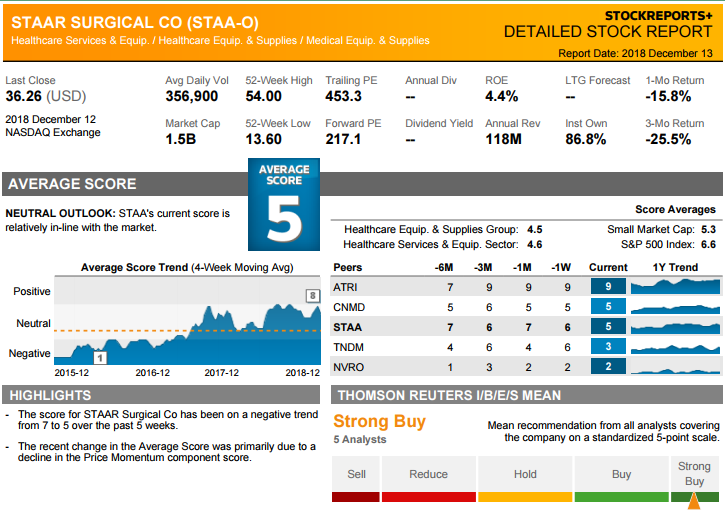This screenshot has height=516, width=725.
Task: Open CNMD 1Y Trend sparkline
Action: click(x=675, y=307)
